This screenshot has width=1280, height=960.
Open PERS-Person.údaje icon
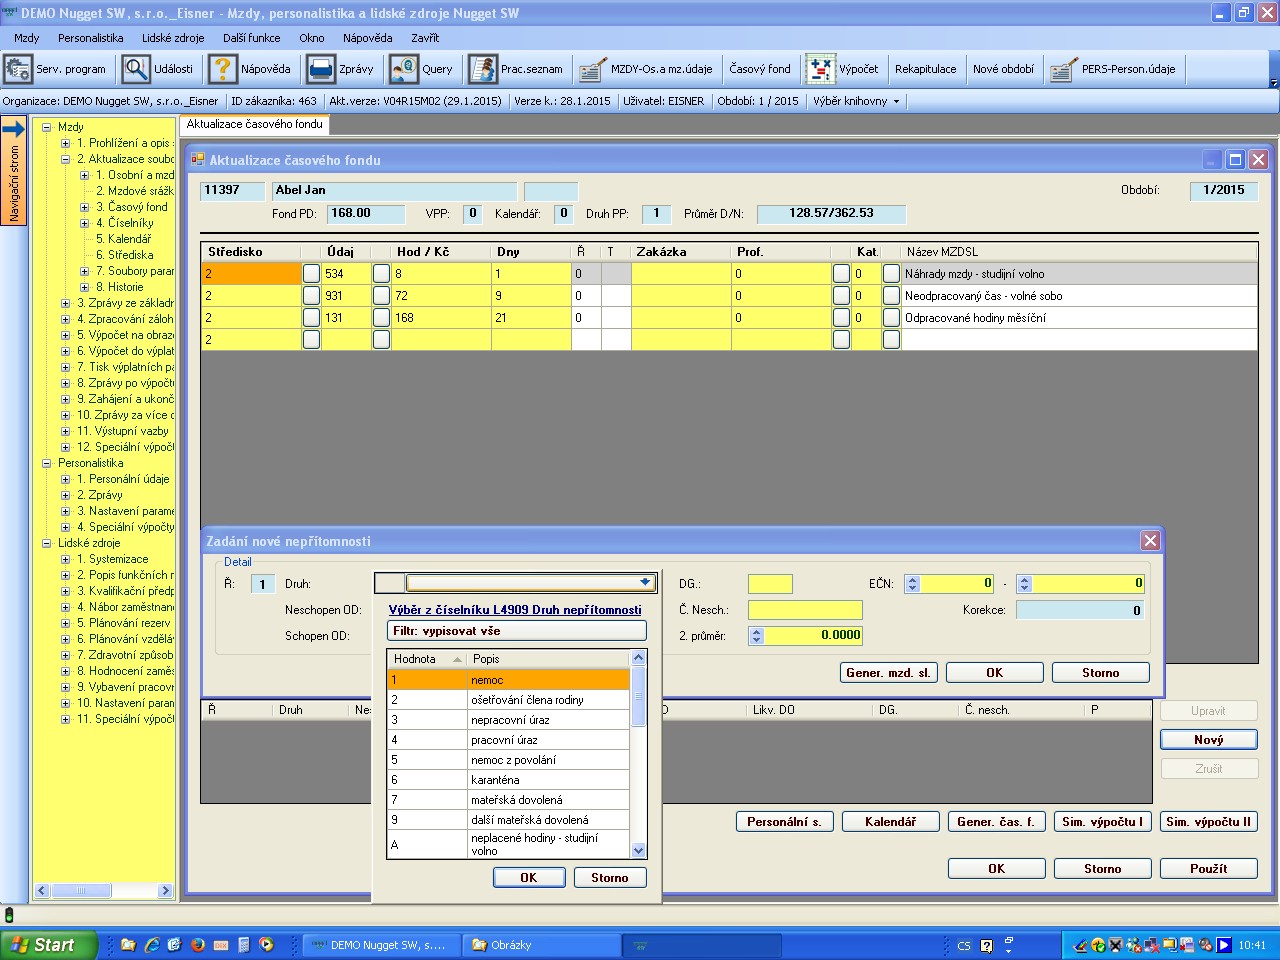coord(1062,69)
